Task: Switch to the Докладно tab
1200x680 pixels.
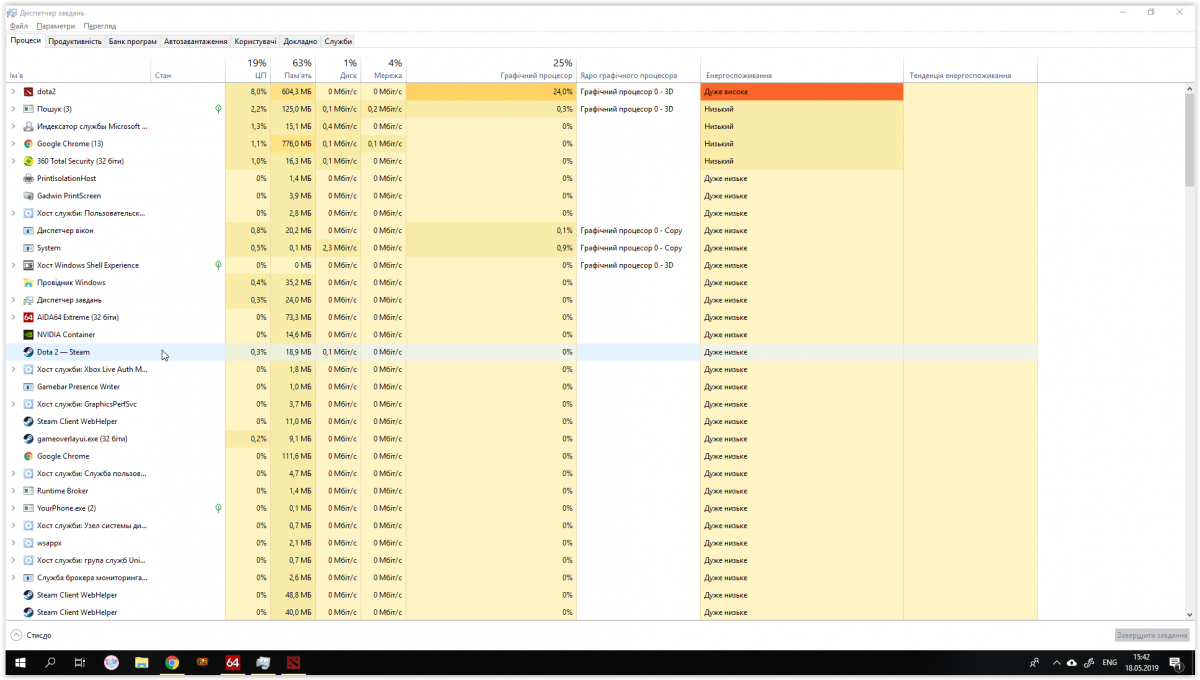Action: tap(300, 41)
